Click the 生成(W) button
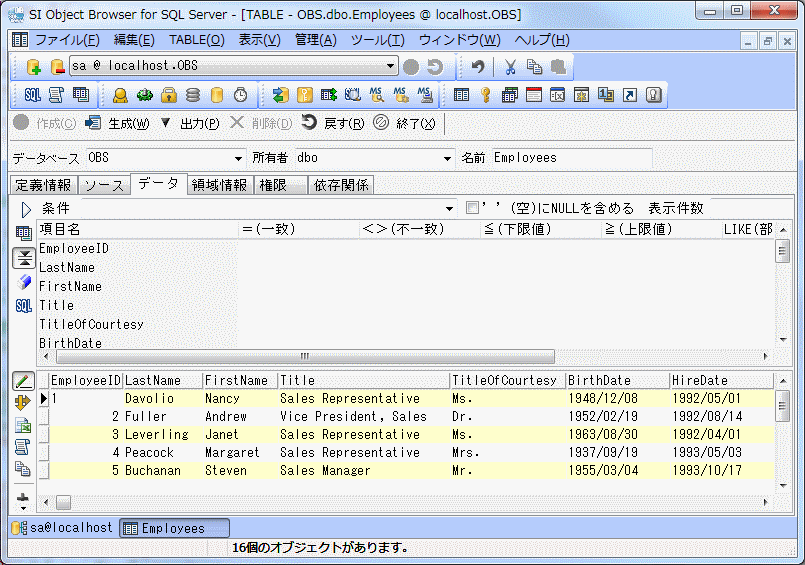805x565 pixels. click(117, 123)
